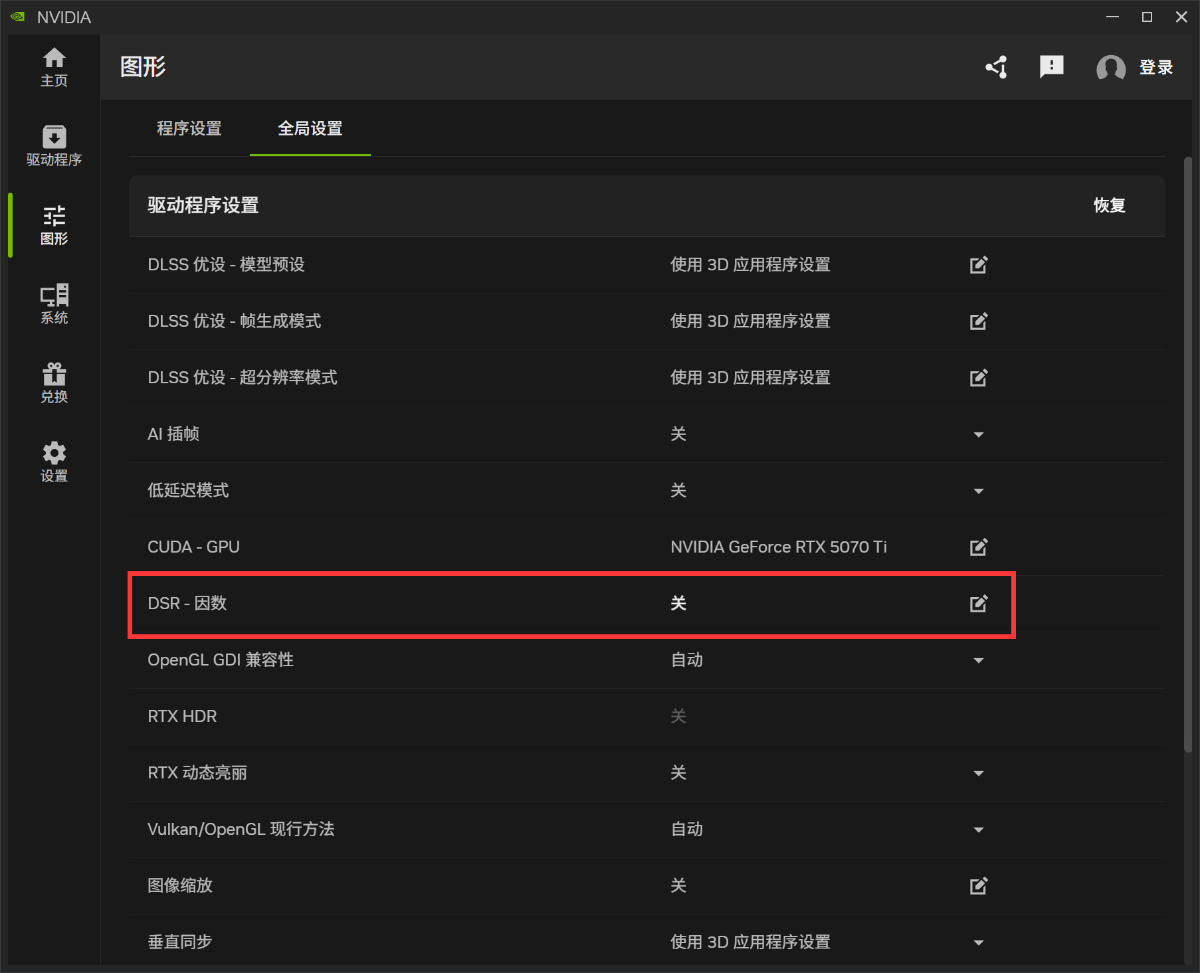Click the 恢复 restore button
Viewport: 1200px width, 973px height.
pyautogui.click(x=1110, y=205)
